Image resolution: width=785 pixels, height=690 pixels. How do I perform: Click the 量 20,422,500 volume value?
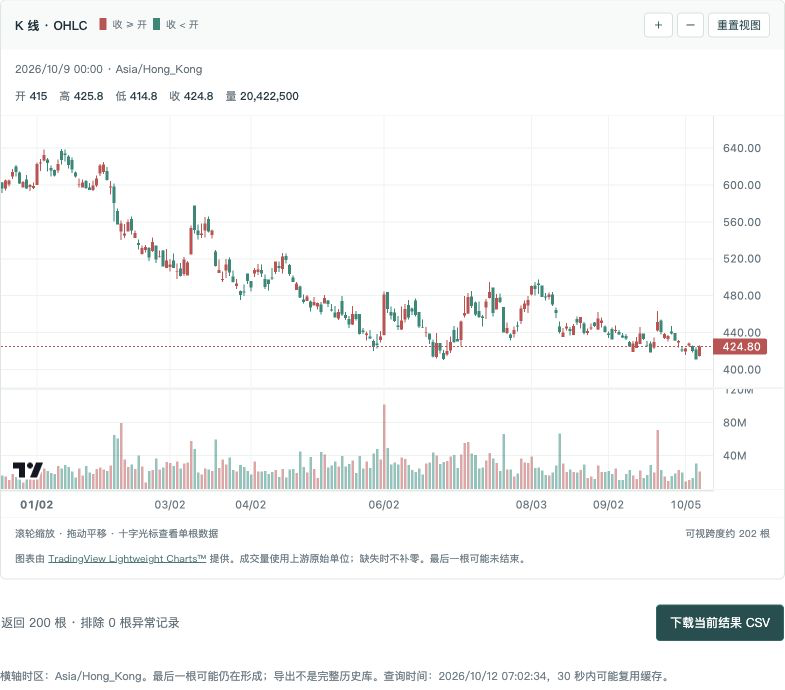(x=262, y=96)
